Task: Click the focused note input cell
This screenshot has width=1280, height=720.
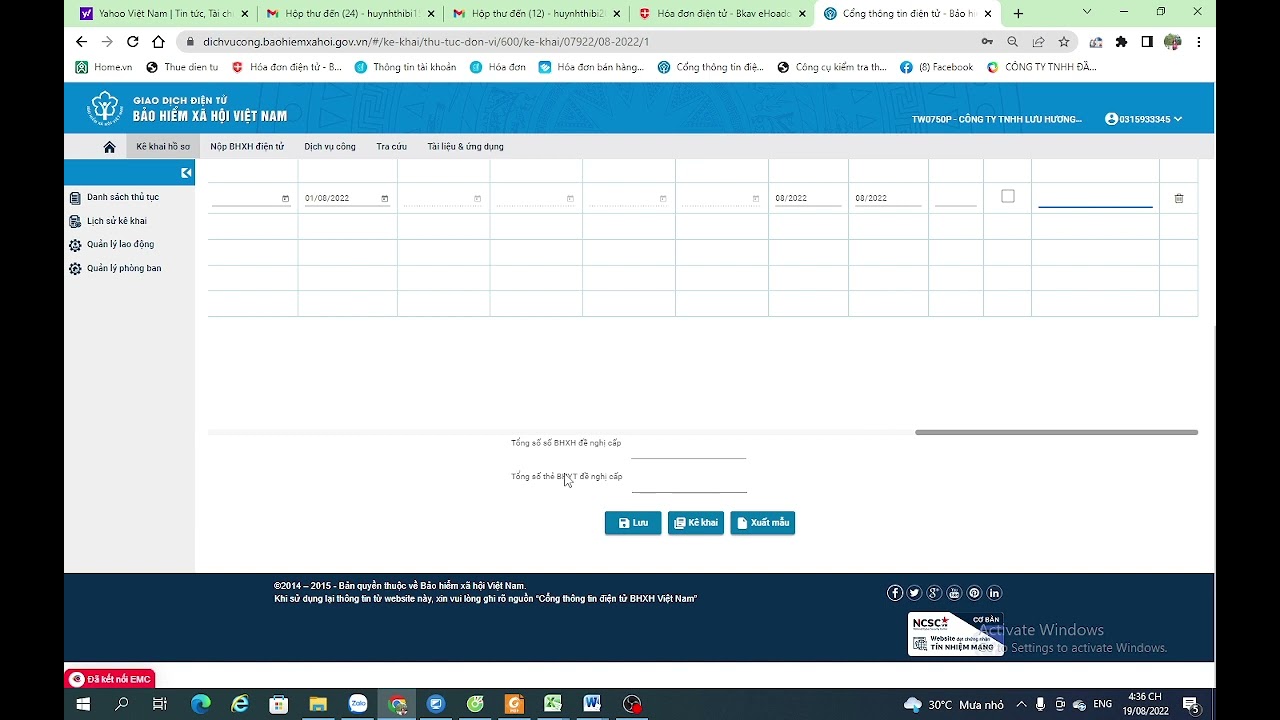Action: [x=1095, y=198]
